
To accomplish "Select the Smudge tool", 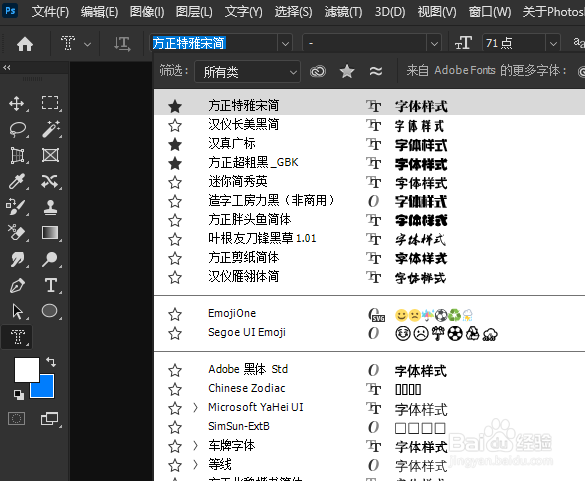I will [x=18, y=259].
